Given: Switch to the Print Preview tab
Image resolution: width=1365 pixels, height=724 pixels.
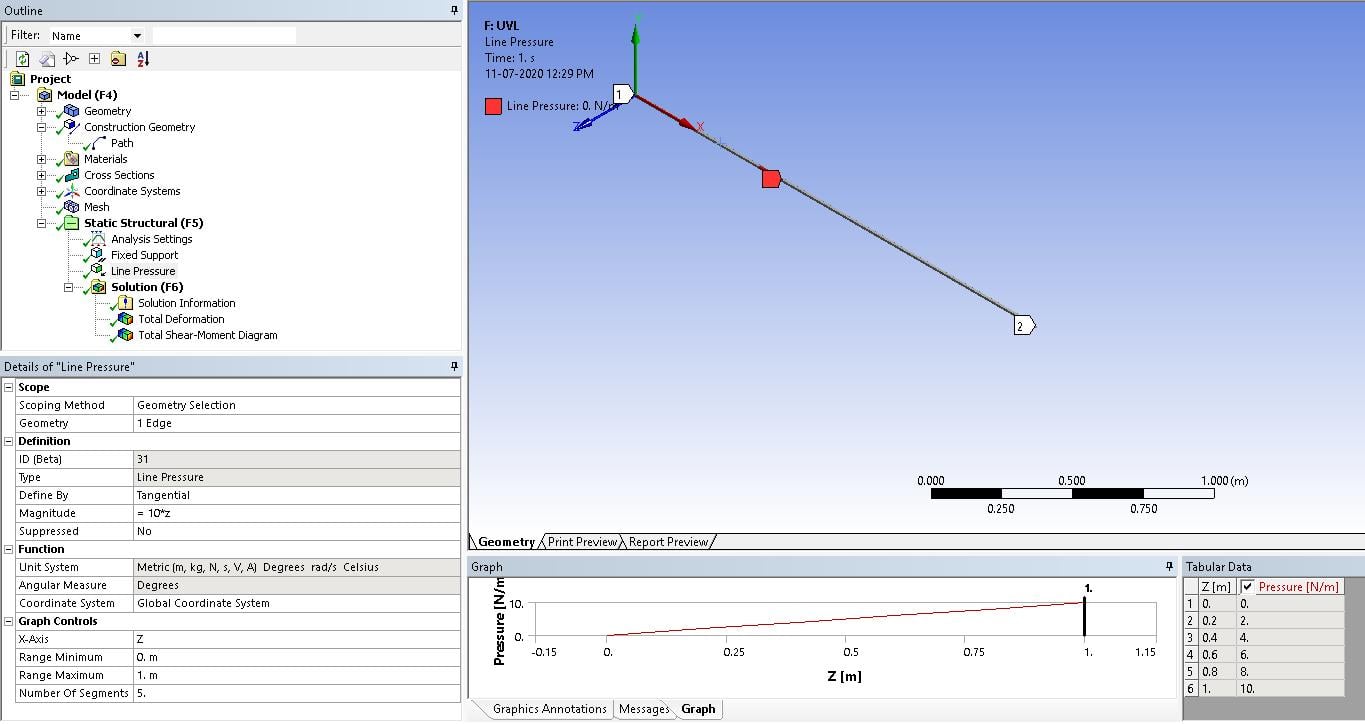Looking at the screenshot, I should [581, 541].
